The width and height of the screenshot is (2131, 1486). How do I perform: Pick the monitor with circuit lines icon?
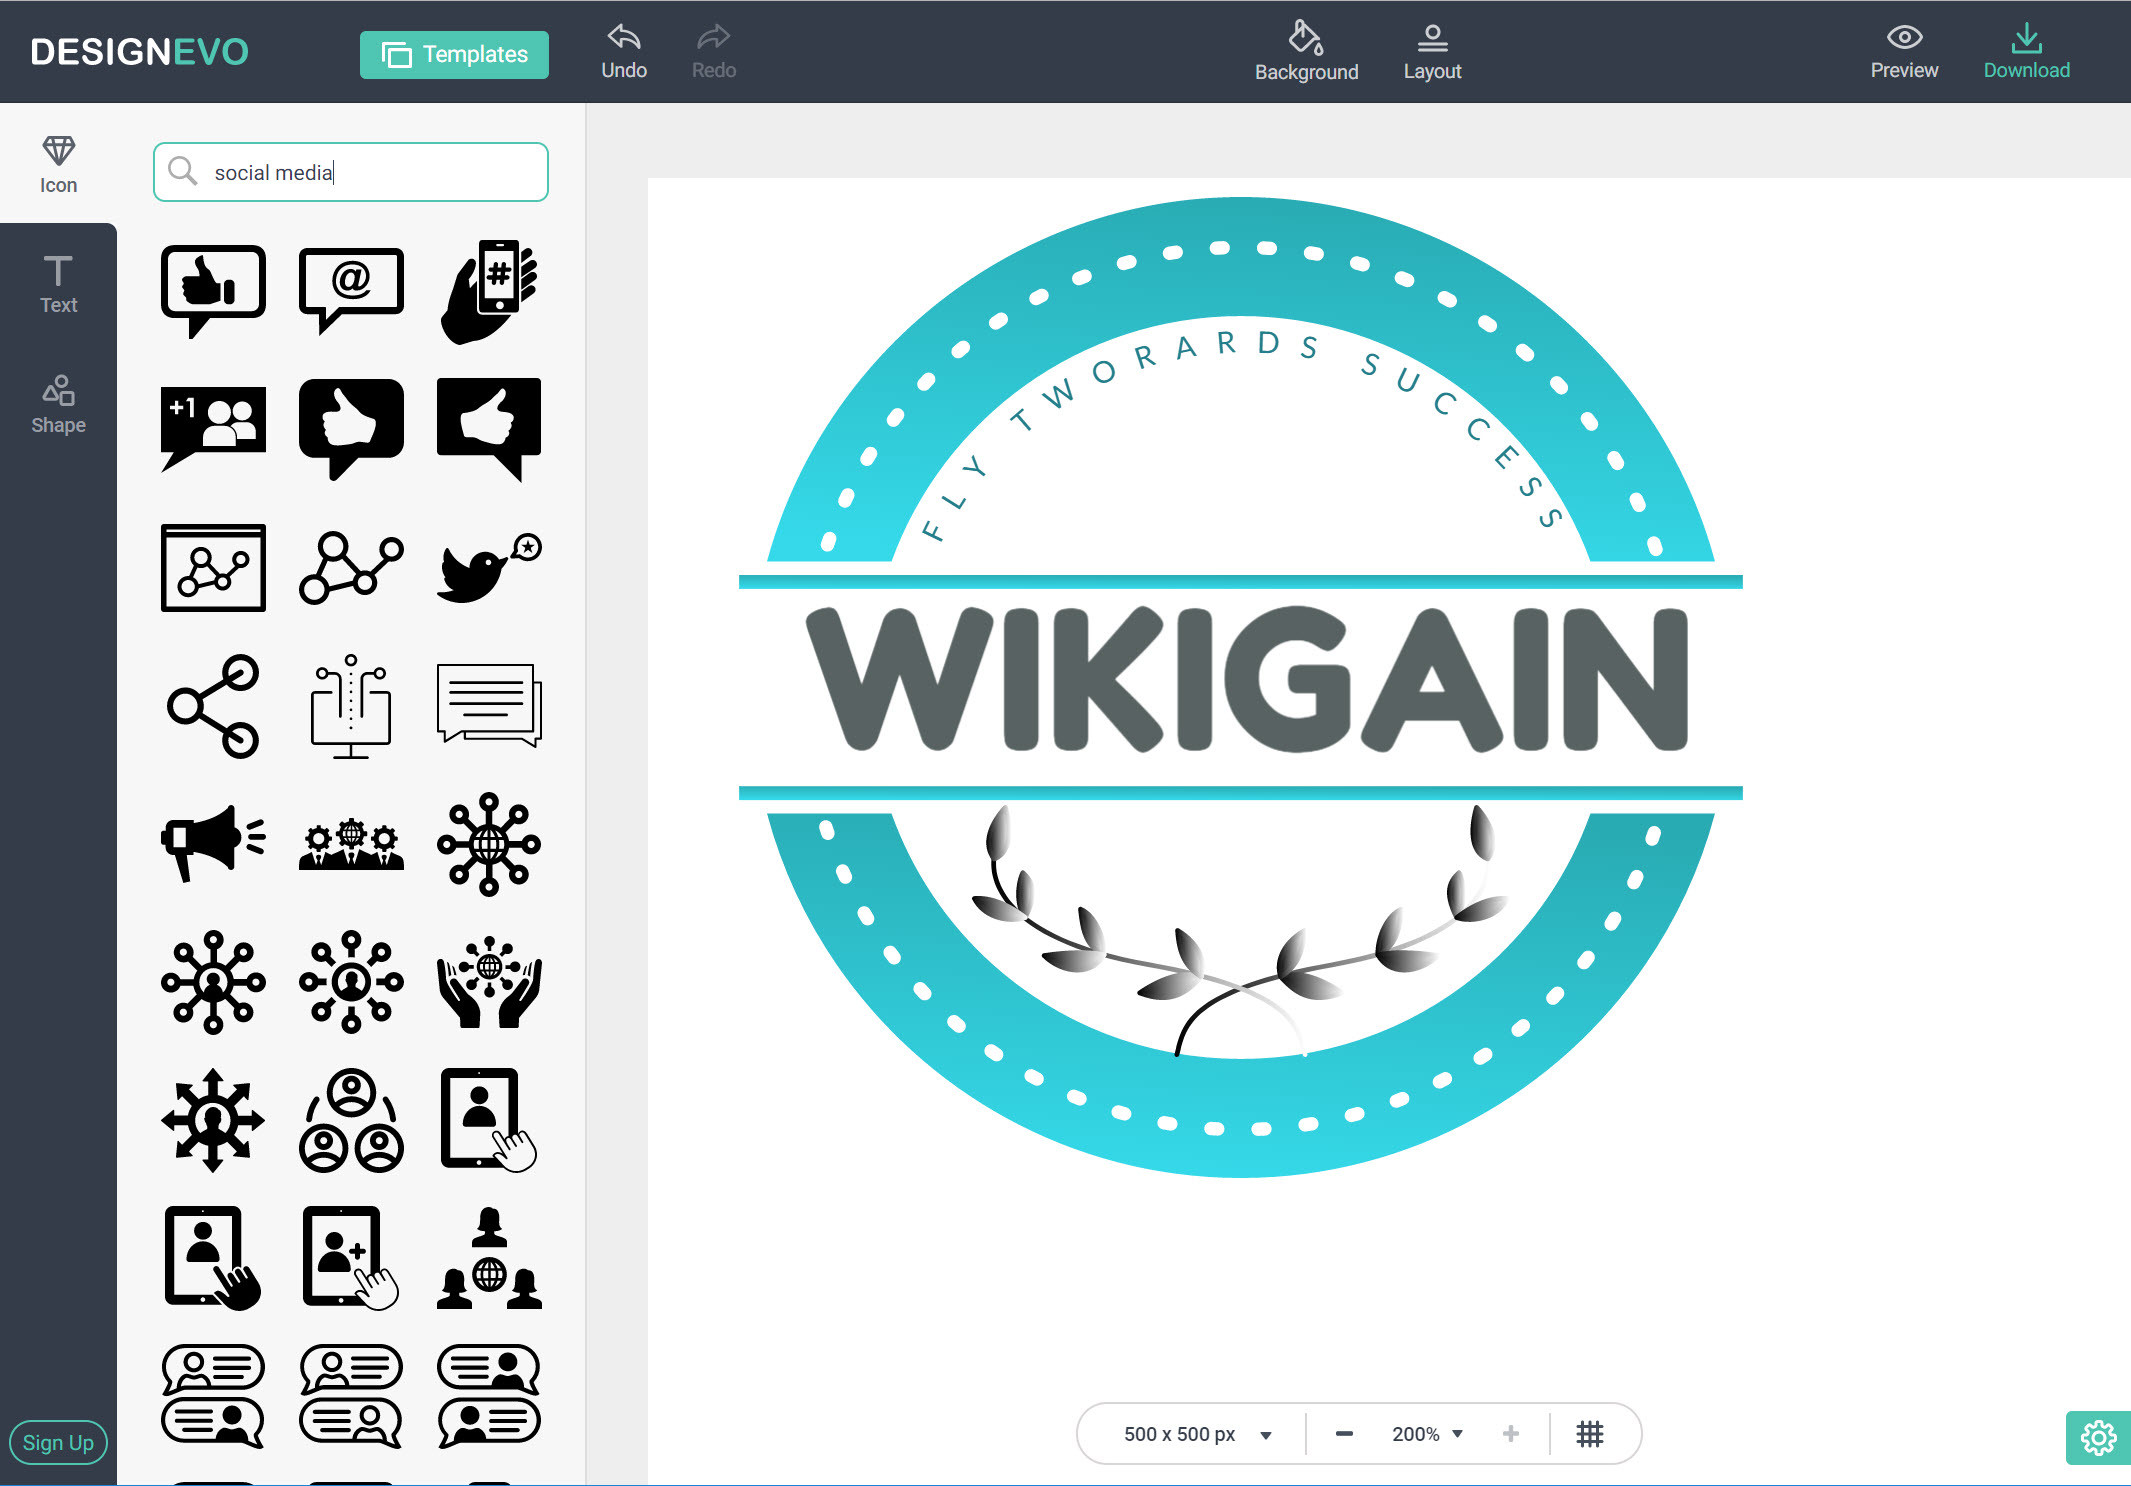coord(351,706)
